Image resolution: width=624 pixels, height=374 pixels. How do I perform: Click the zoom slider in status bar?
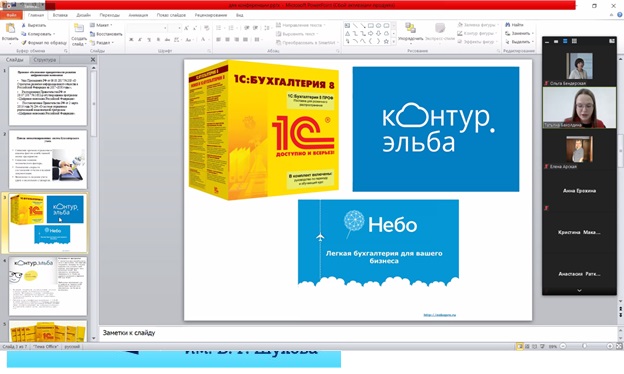tap(586, 346)
